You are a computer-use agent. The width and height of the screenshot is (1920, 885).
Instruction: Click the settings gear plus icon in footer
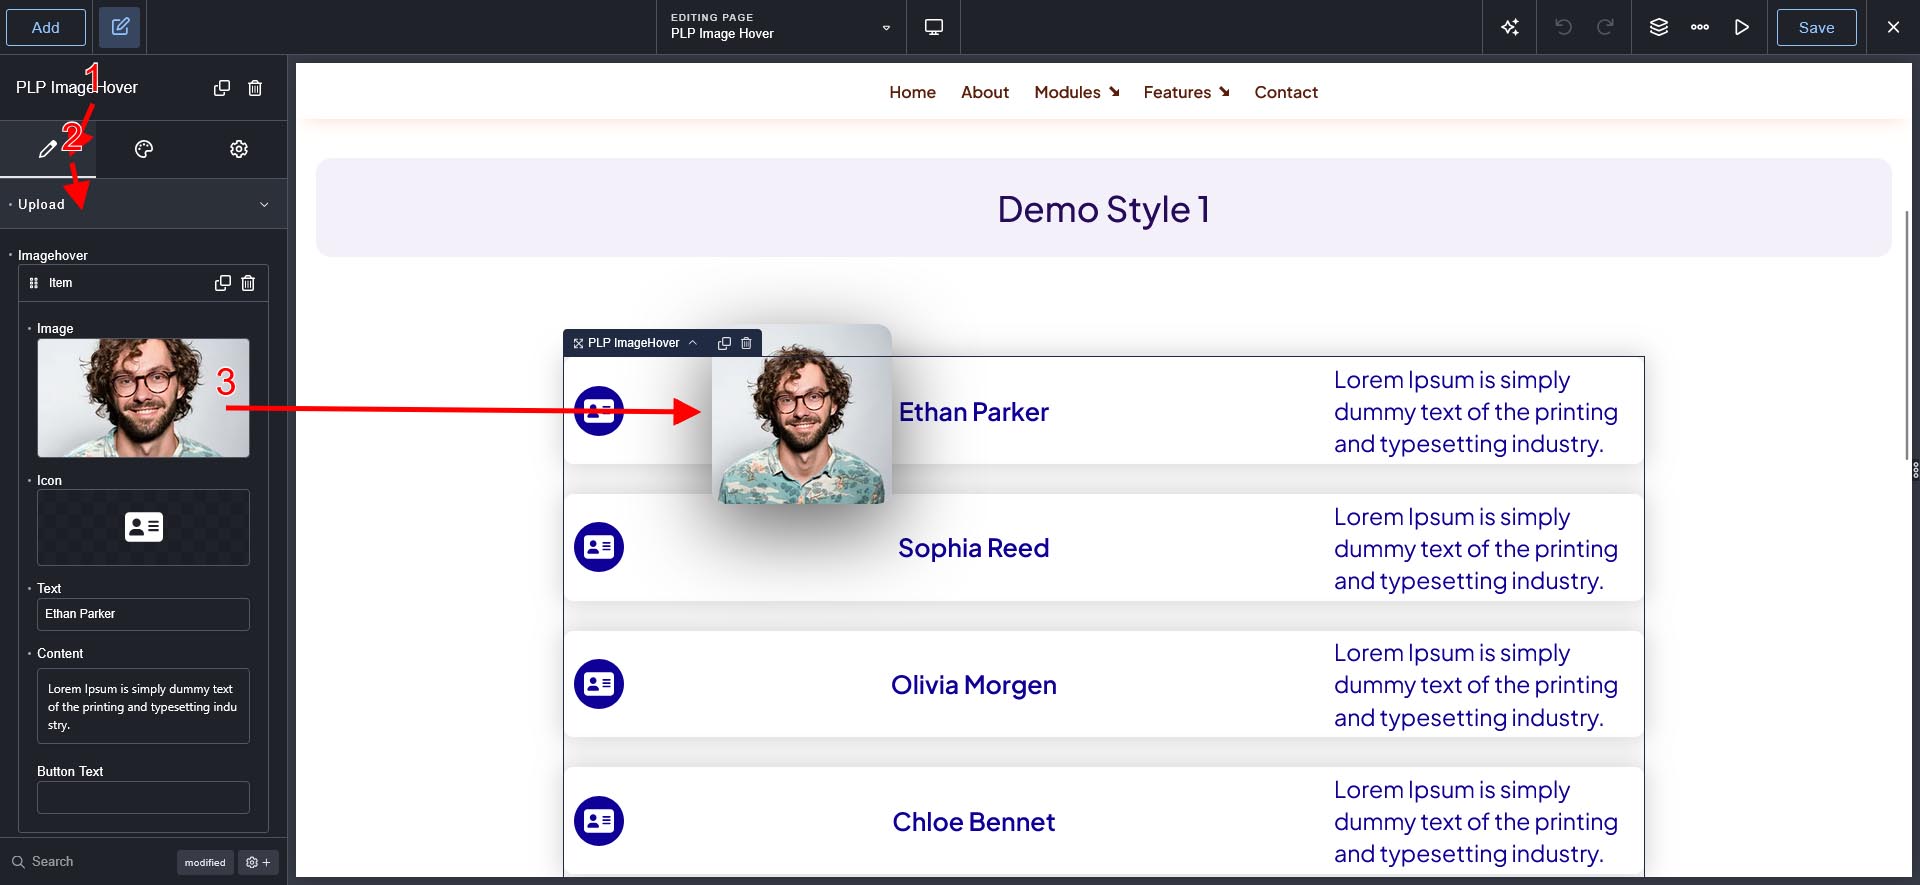click(258, 862)
